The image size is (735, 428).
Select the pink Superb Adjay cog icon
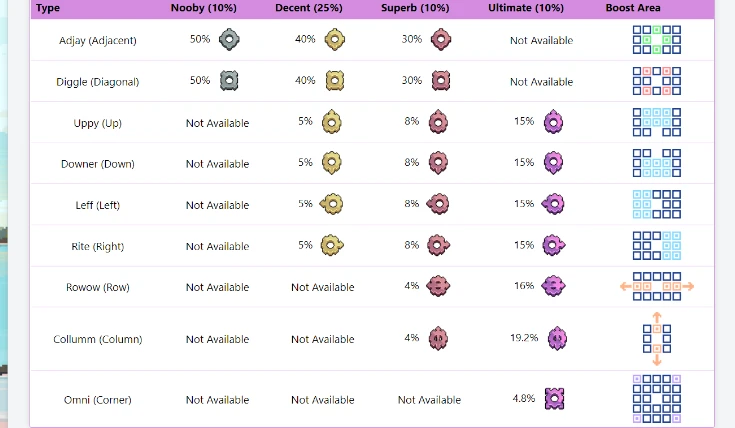pyautogui.click(x=441, y=39)
